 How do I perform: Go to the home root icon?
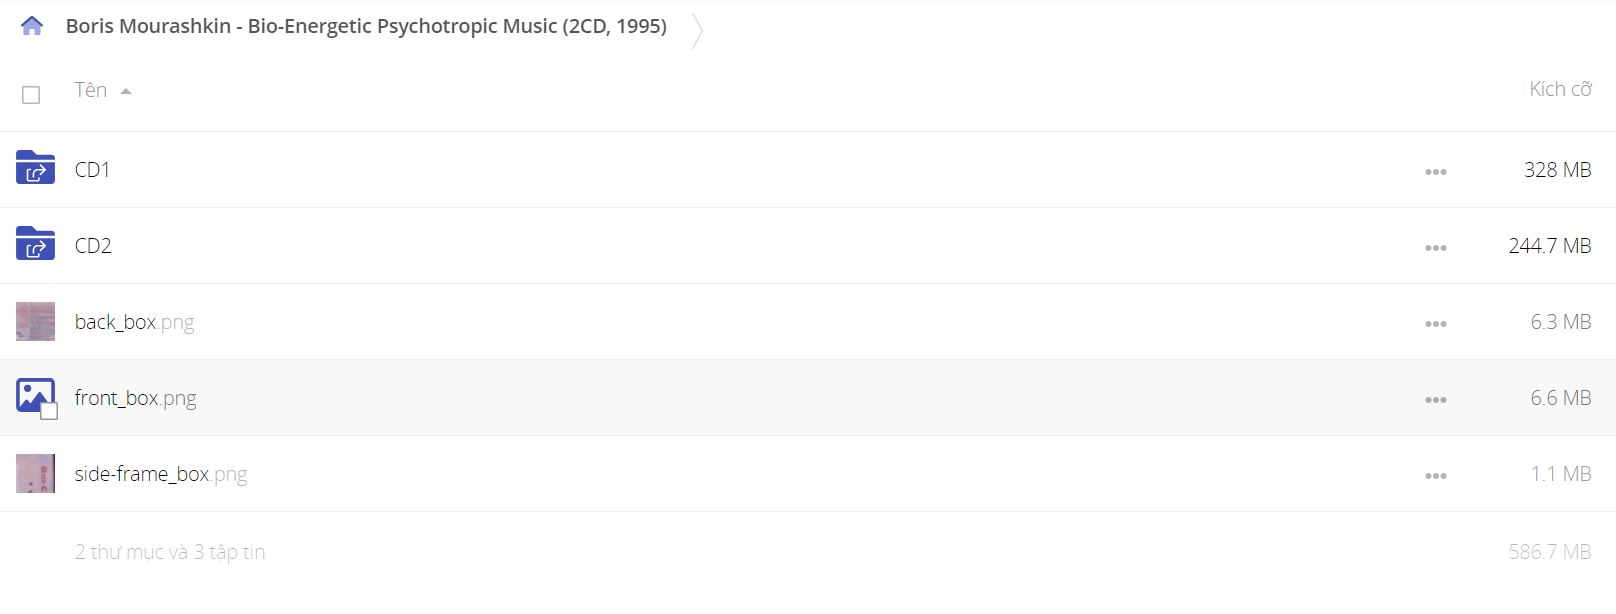pos(32,26)
